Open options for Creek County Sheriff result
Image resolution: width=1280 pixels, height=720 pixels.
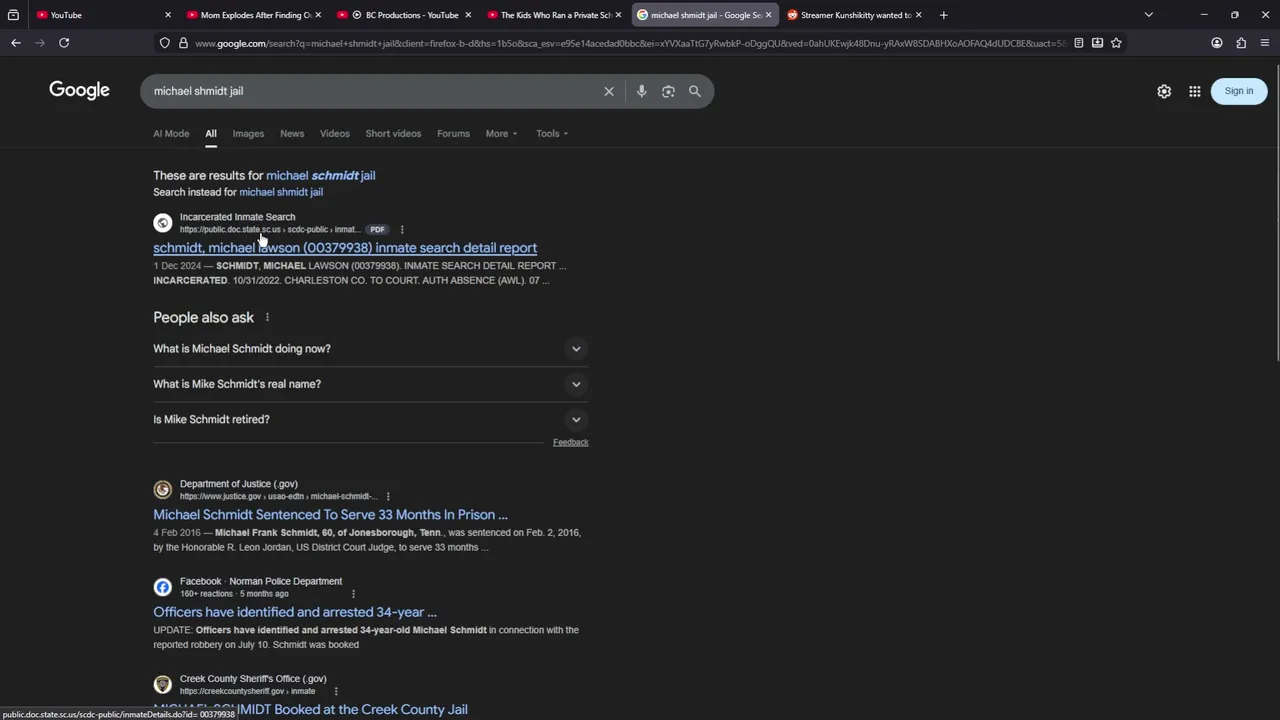click(336, 692)
